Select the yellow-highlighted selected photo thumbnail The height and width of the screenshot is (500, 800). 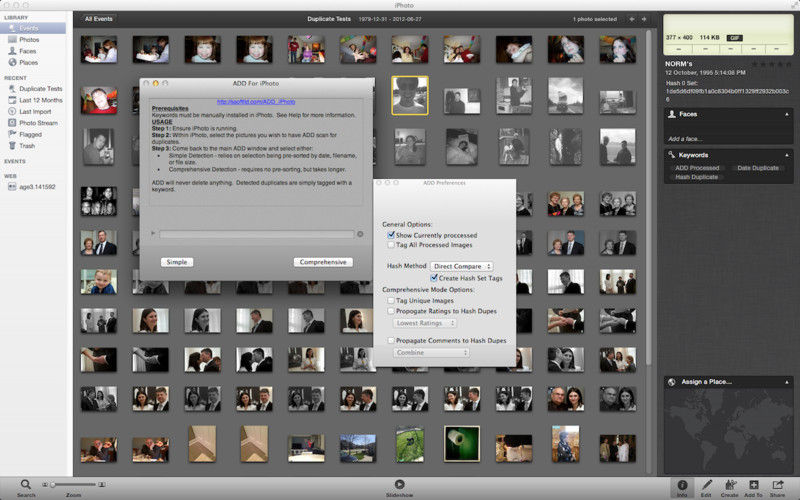[x=410, y=96]
